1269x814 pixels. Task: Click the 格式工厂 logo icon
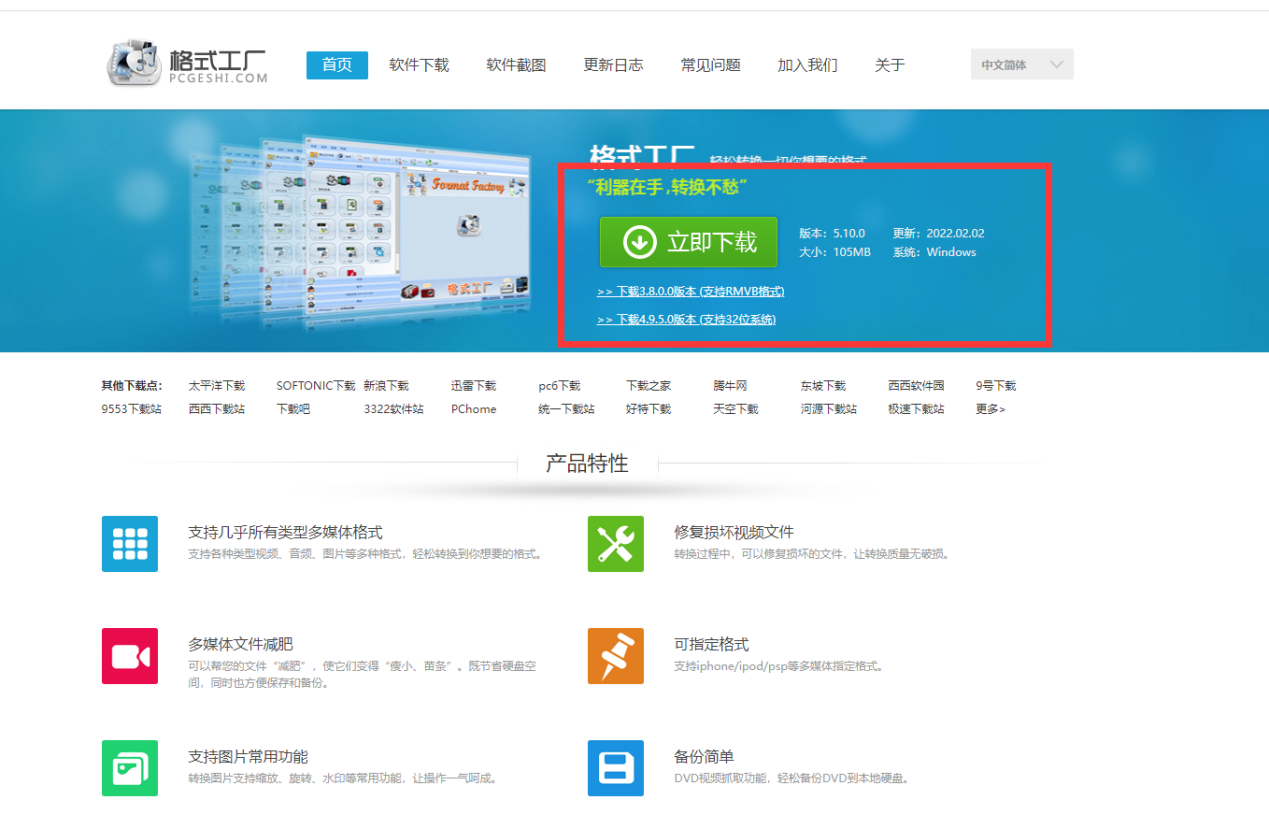coord(134,63)
